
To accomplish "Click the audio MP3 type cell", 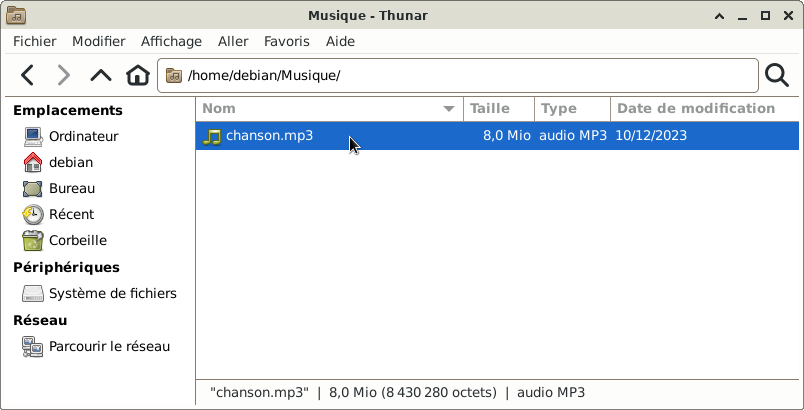I will click(573, 136).
